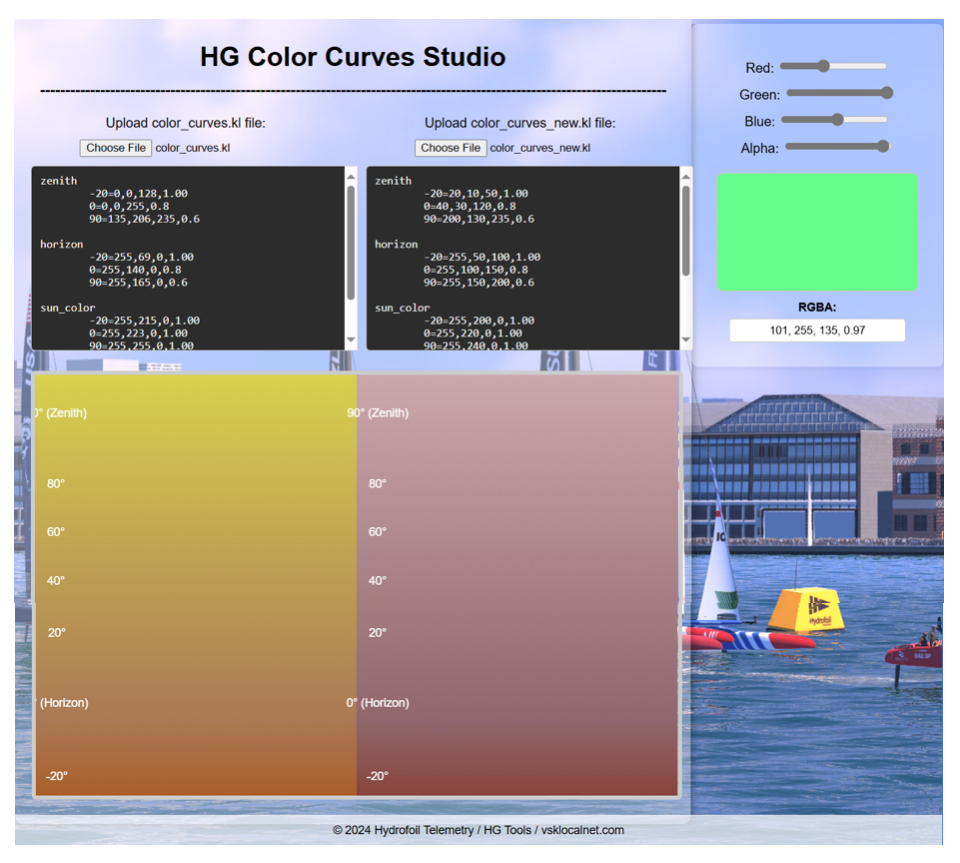The height and width of the screenshot is (863, 960).
Task: Click line '-20=0,0,128,1.00' in left panel
Action: point(138,193)
